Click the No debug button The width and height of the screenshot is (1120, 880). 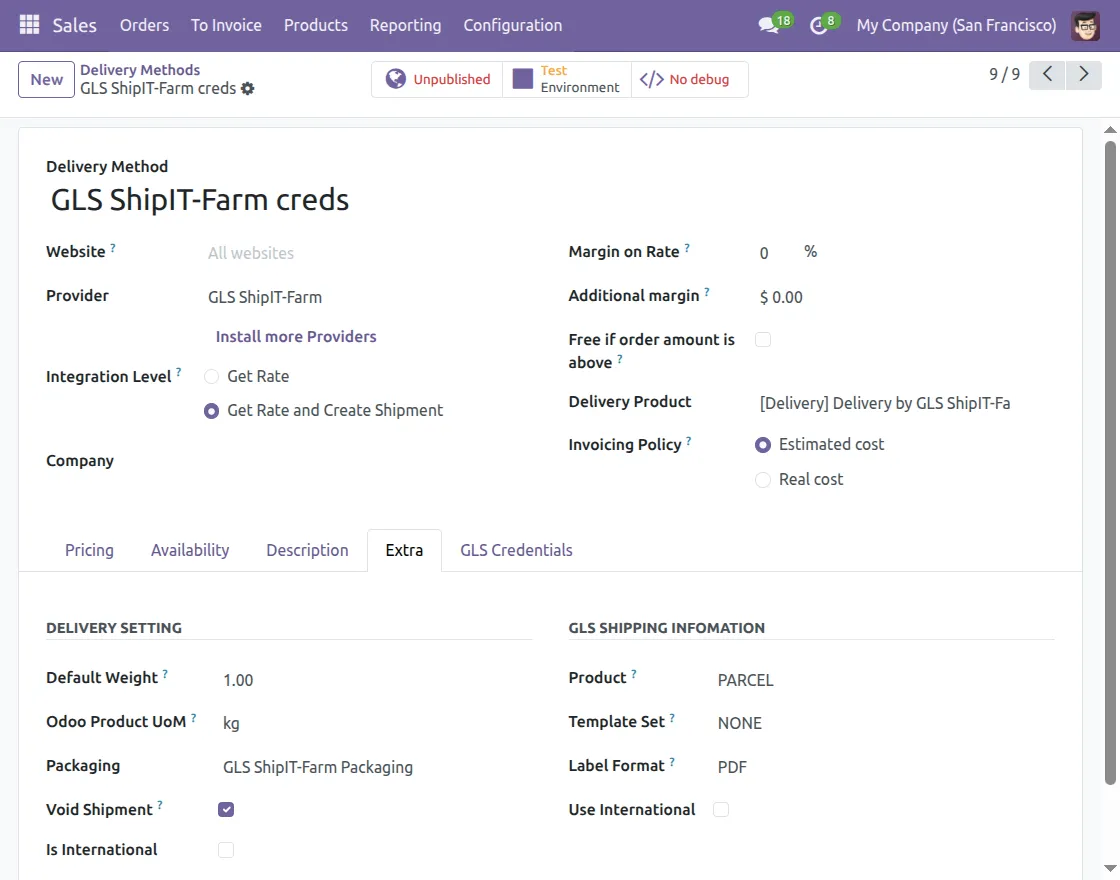click(690, 79)
